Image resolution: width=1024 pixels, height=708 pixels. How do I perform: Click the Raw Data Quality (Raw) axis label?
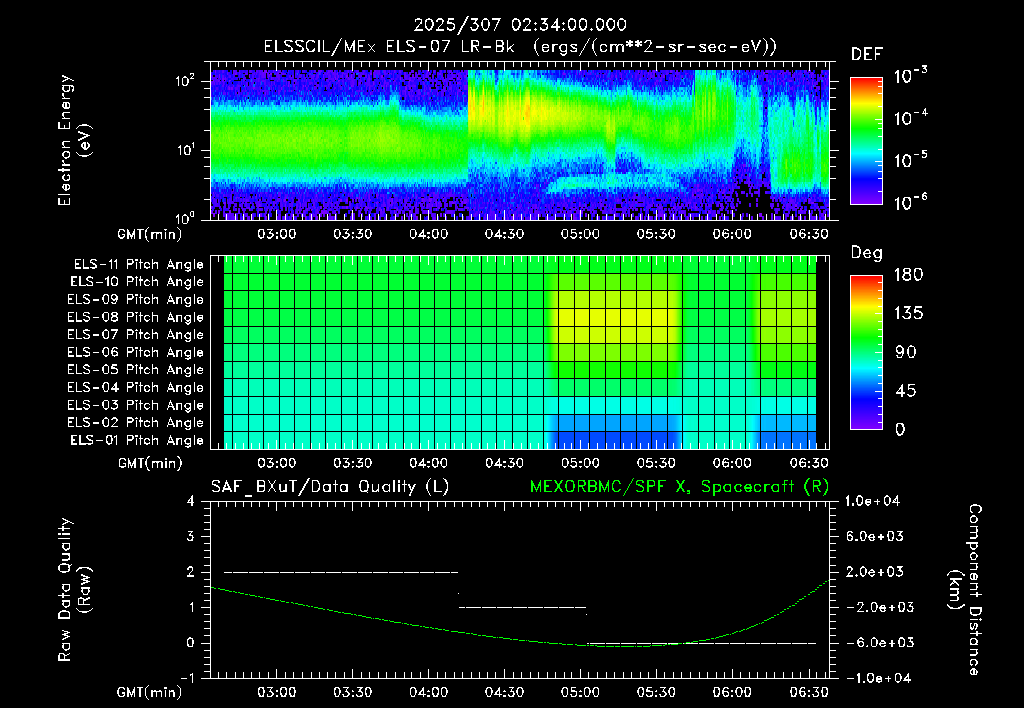pos(74,590)
